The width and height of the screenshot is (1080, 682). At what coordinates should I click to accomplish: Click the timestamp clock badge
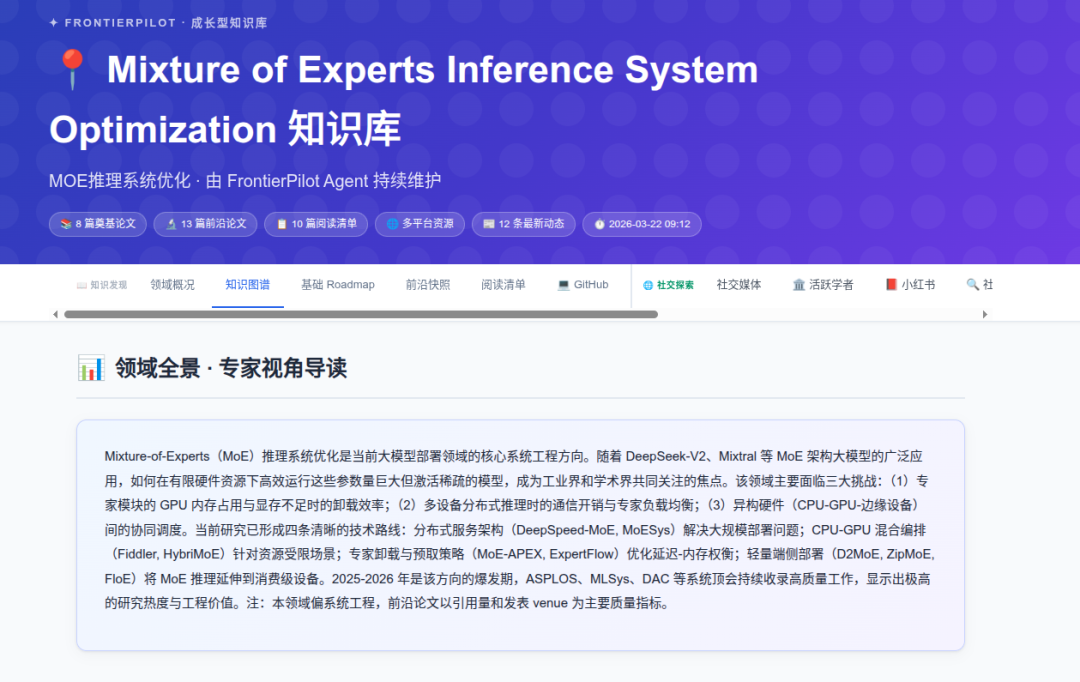[642, 224]
